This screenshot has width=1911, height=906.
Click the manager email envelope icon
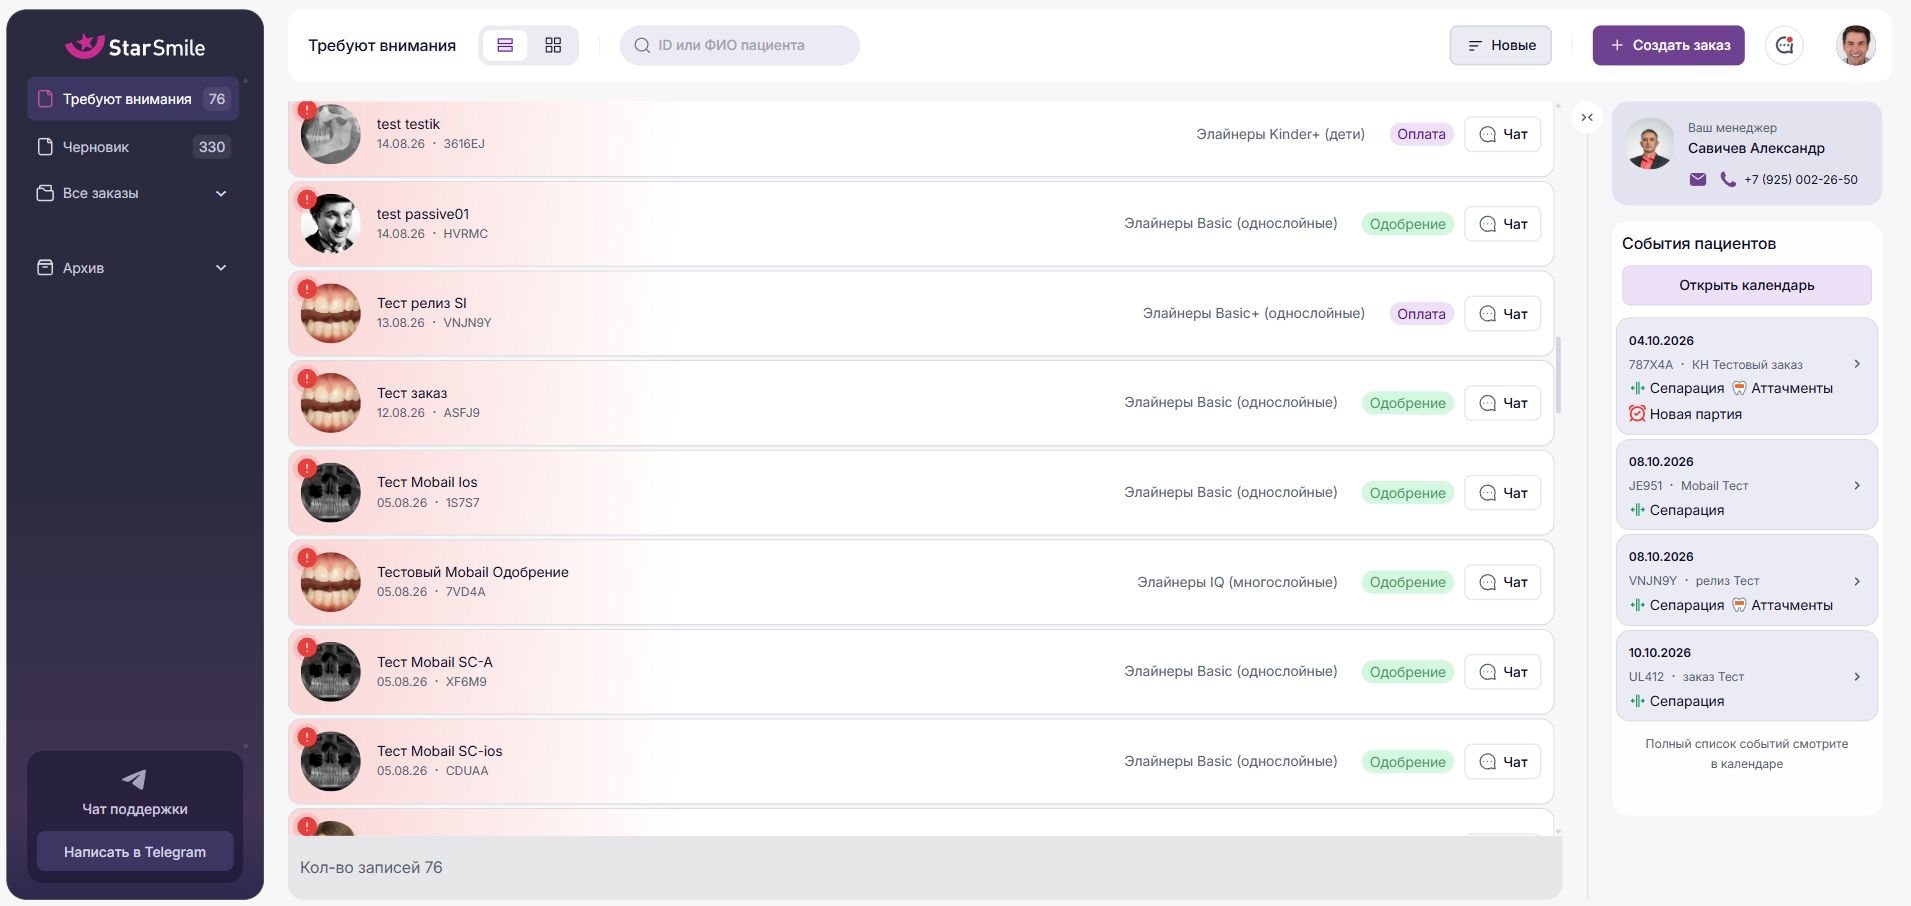[x=1698, y=180]
